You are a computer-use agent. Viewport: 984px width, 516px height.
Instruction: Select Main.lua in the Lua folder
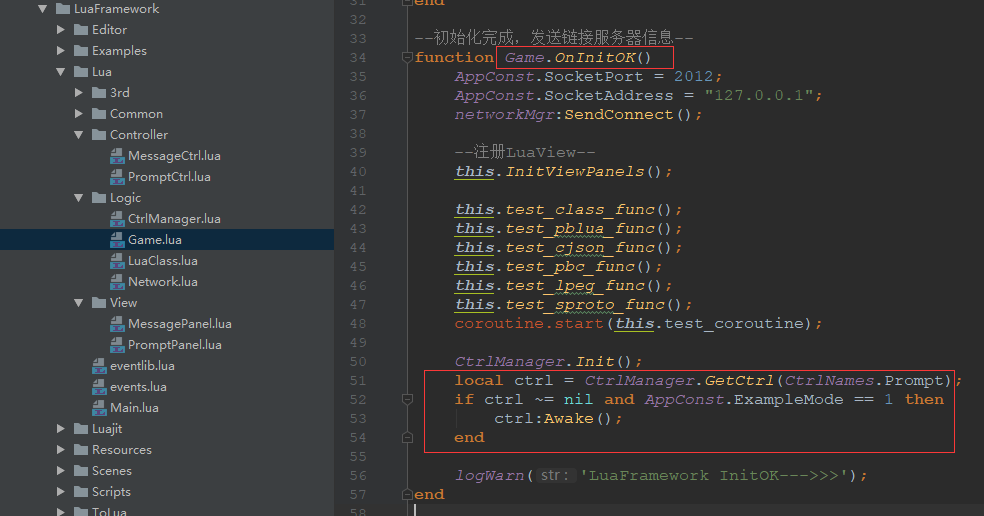pyautogui.click(x=134, y=408)
